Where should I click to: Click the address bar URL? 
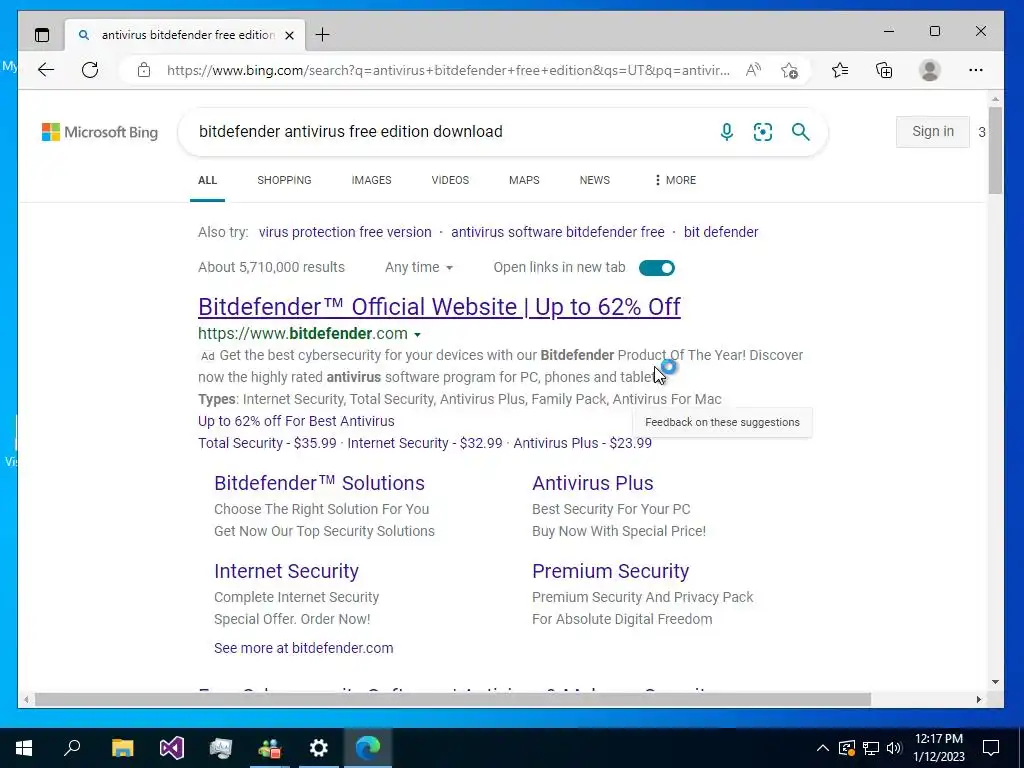coord(448,70)
